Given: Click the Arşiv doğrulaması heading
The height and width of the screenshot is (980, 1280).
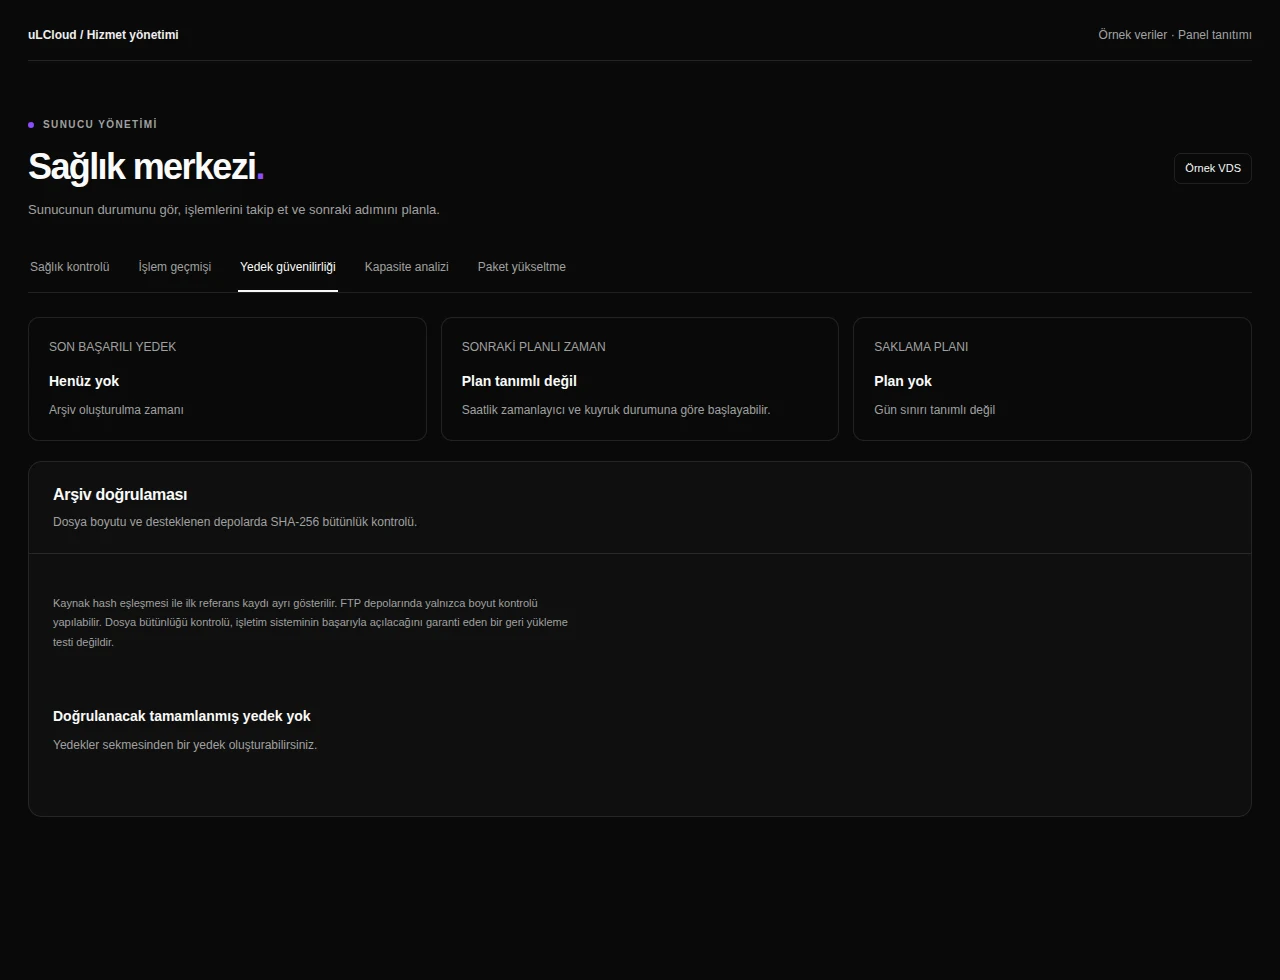Looking at the screenshot, I should click(x=120, y=495).
